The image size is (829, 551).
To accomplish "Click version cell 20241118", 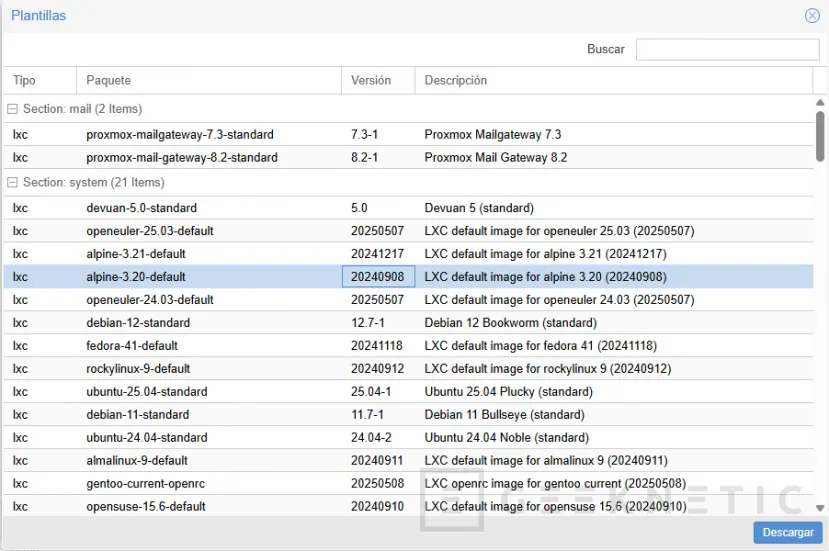I will point(377,346).
